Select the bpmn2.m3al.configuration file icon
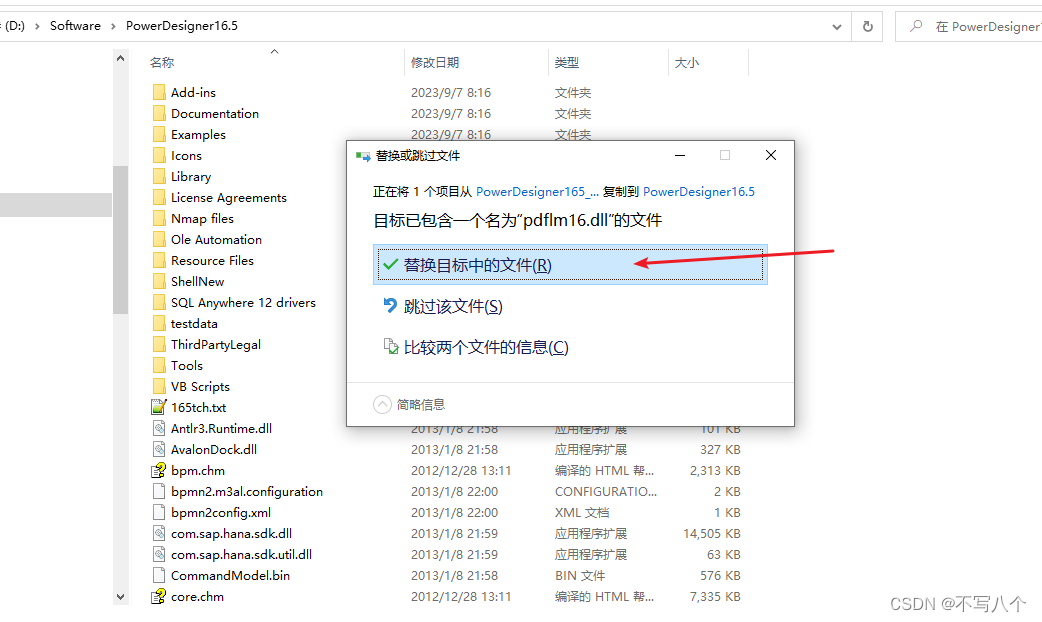This screenshot has height=622, width=1042. (x=159, y=492)
